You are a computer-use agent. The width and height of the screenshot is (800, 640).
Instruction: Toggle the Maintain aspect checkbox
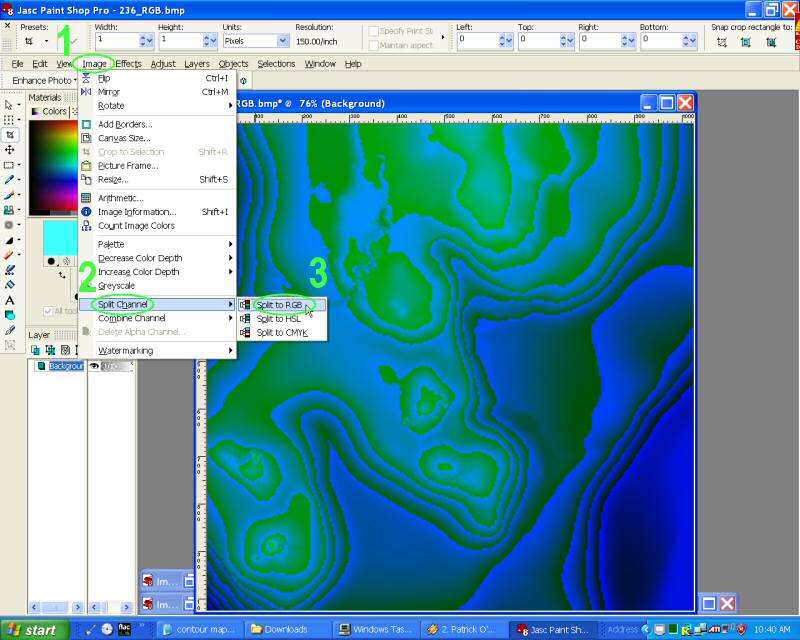pyautogui.click(x=374, y=46)
